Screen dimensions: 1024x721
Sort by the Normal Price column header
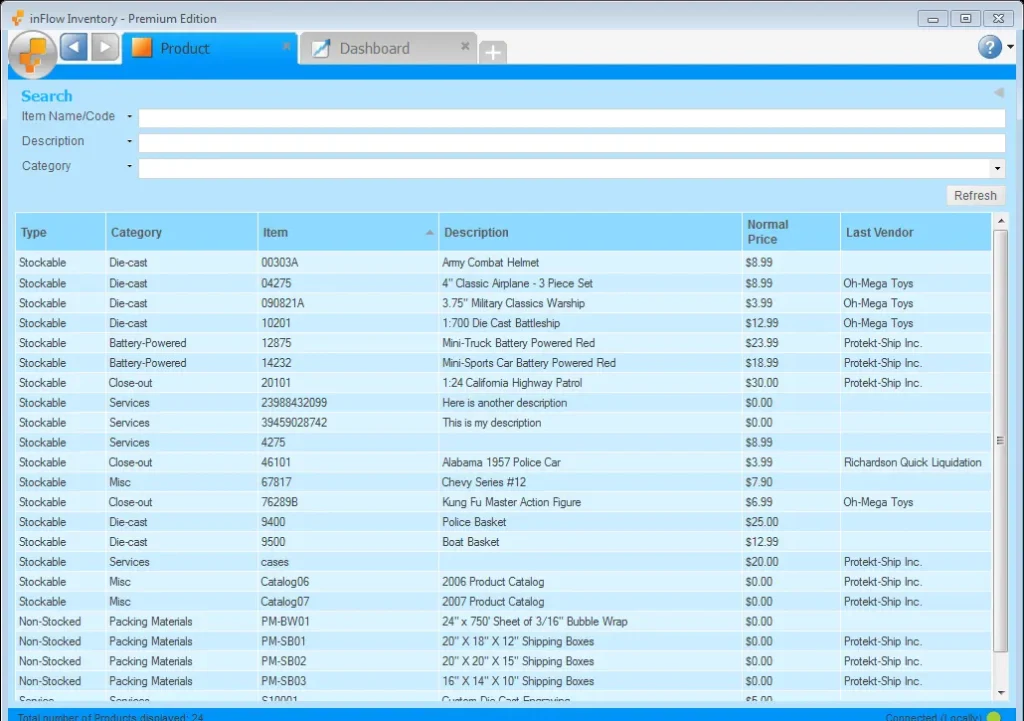point(791,232)
